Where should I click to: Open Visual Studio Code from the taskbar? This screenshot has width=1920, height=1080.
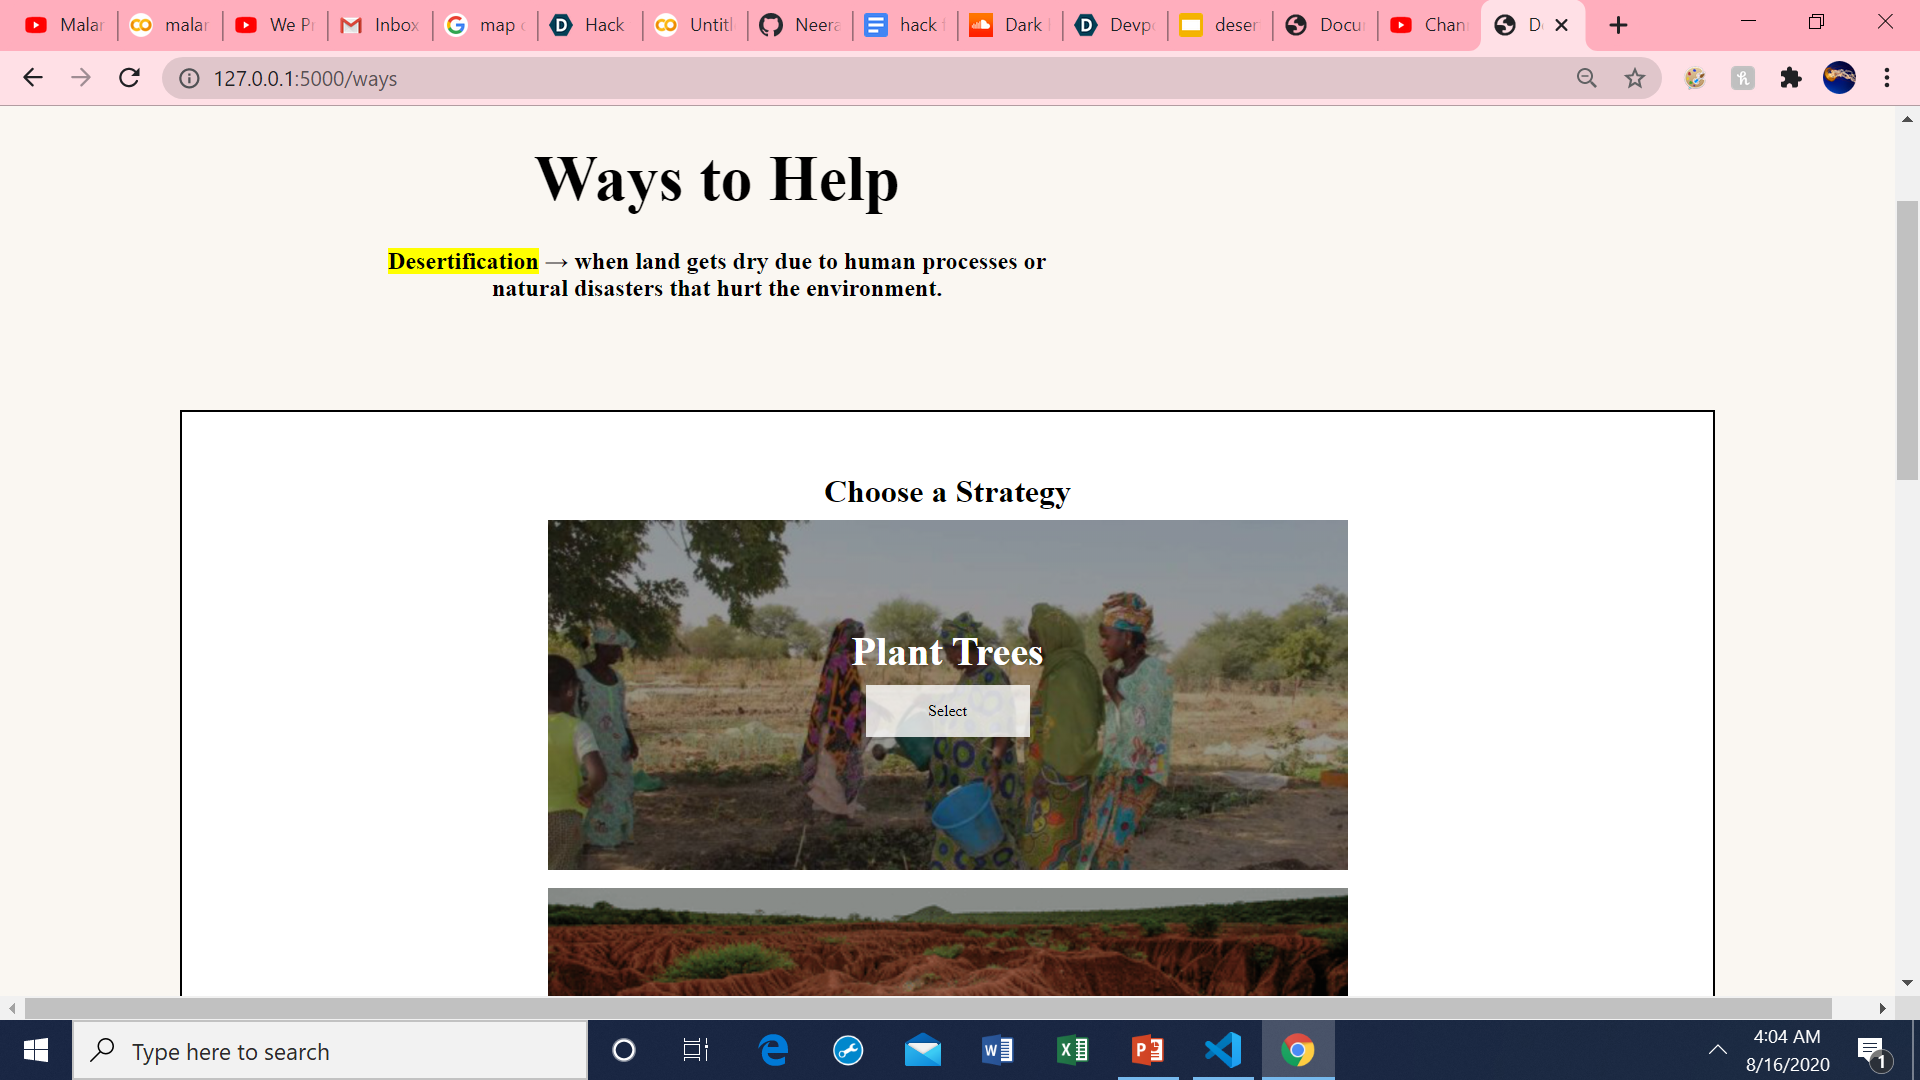click(x=1222, y=1050)
